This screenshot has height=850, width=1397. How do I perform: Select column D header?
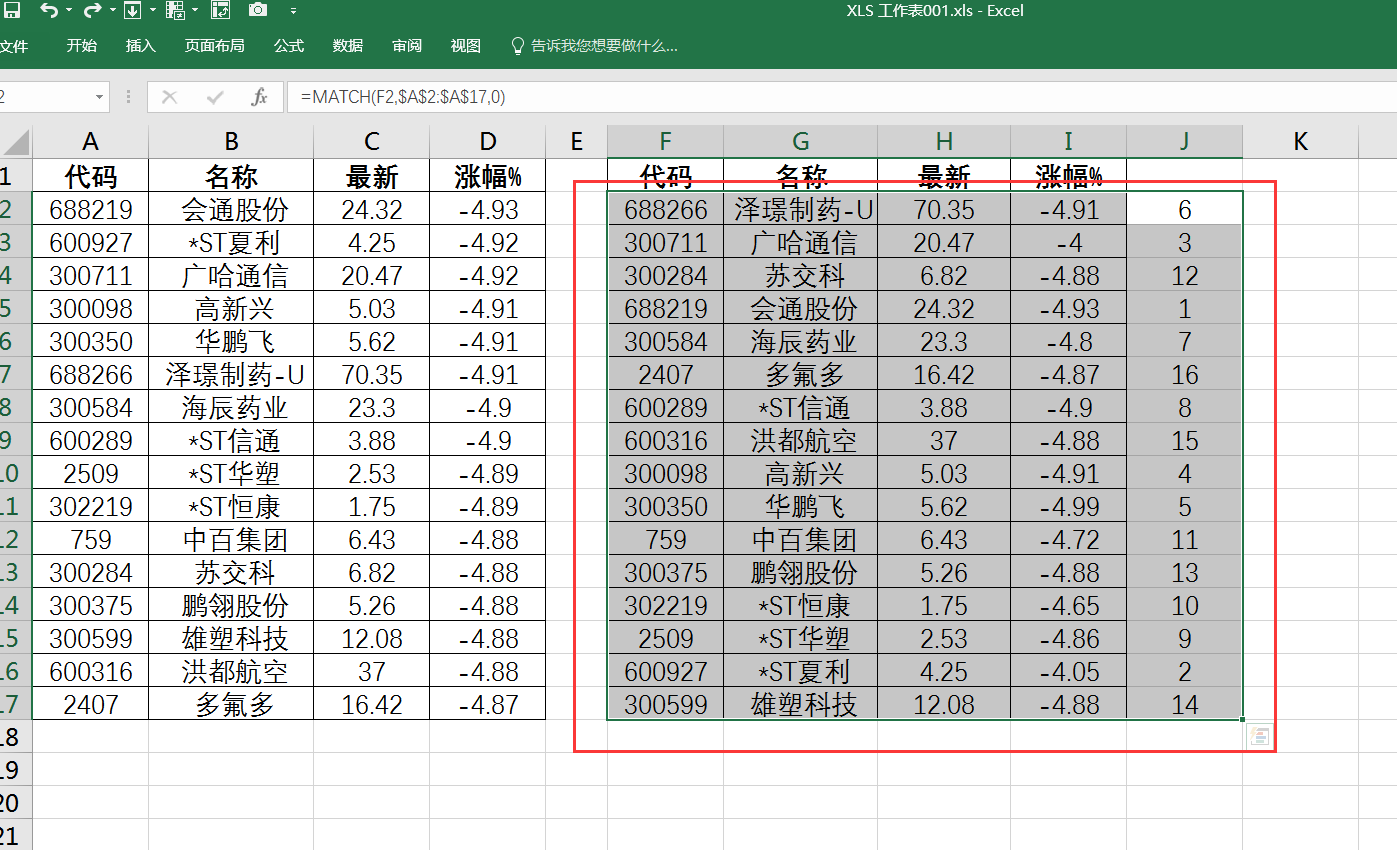coord(488,142)
